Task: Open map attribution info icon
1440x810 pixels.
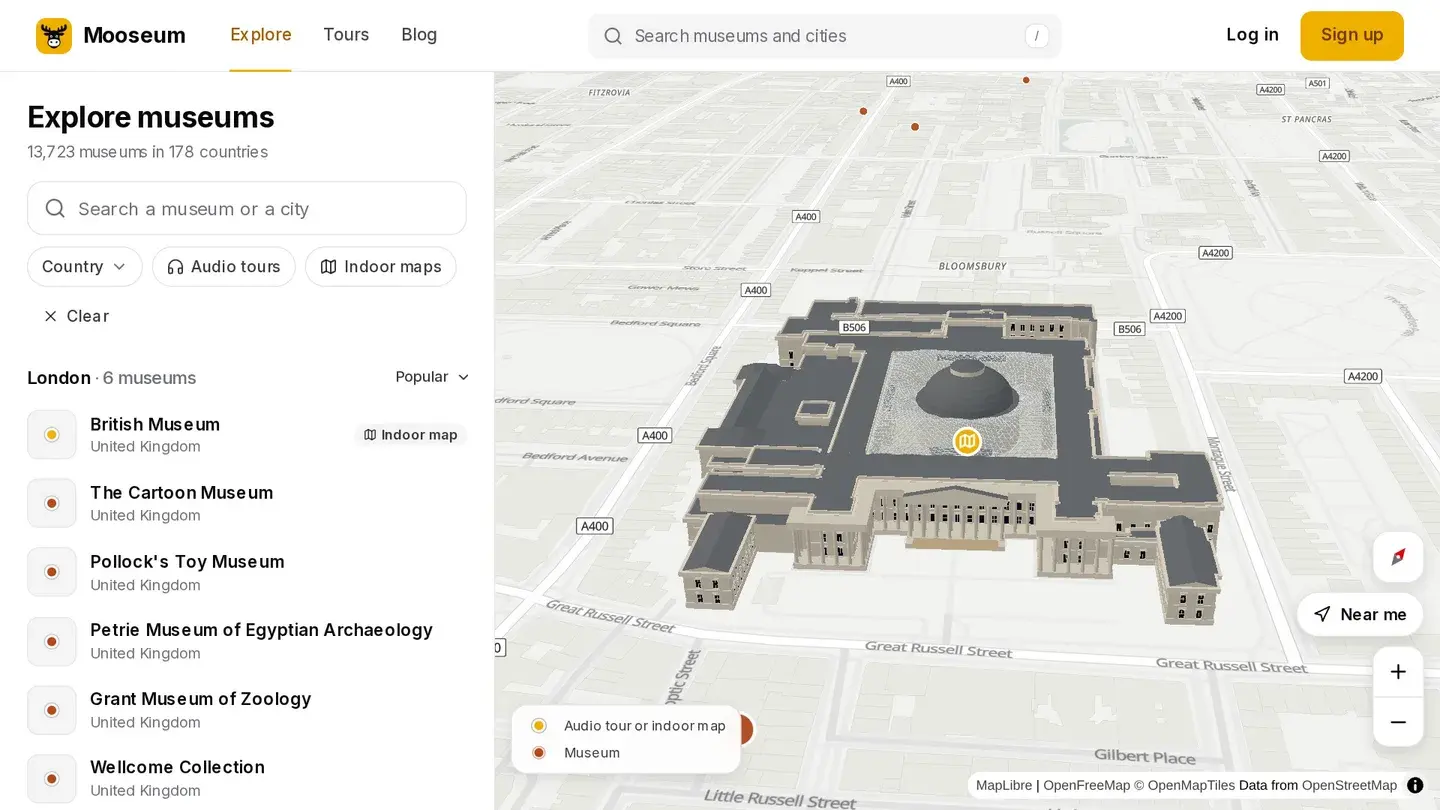Action: [x=1415, y=785]
